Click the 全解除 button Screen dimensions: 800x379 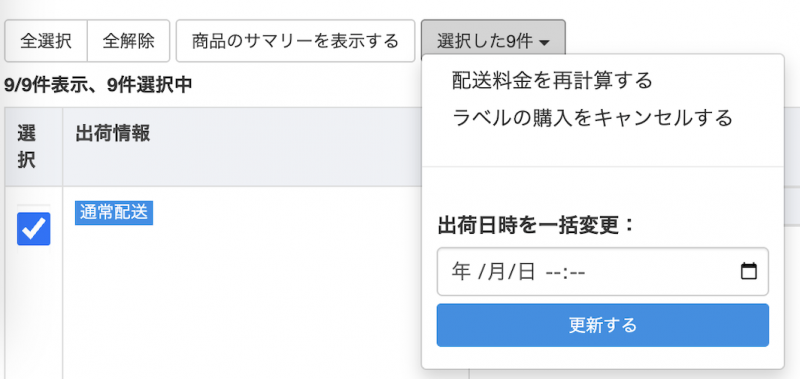(129, 41)
